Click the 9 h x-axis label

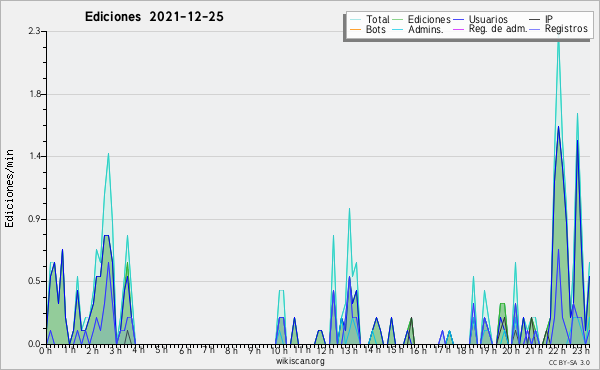[x=254, y=351]
